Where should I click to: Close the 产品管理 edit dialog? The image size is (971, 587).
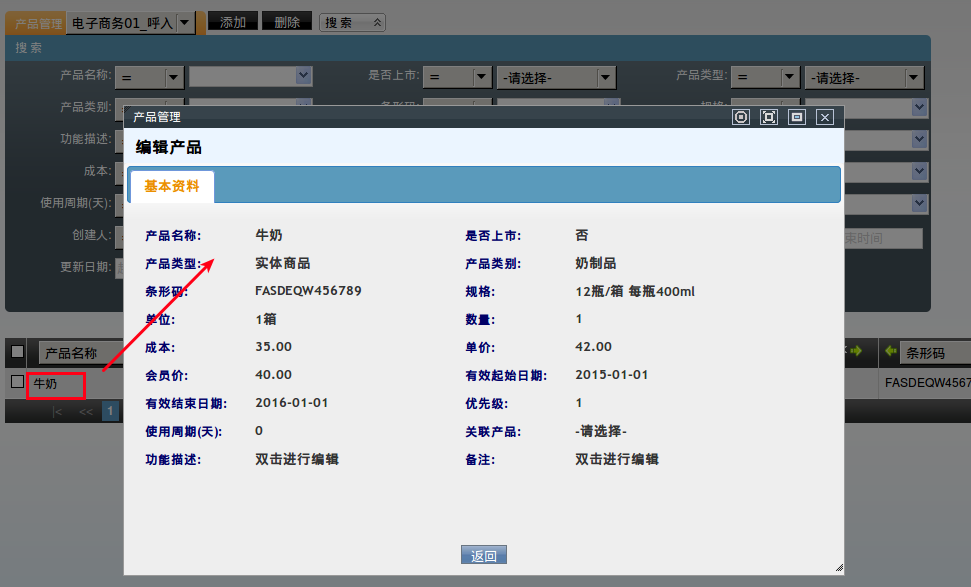tap(825, 117)
